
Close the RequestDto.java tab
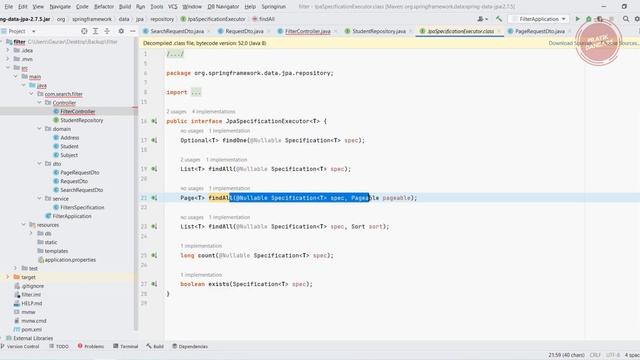click(269, 31)
